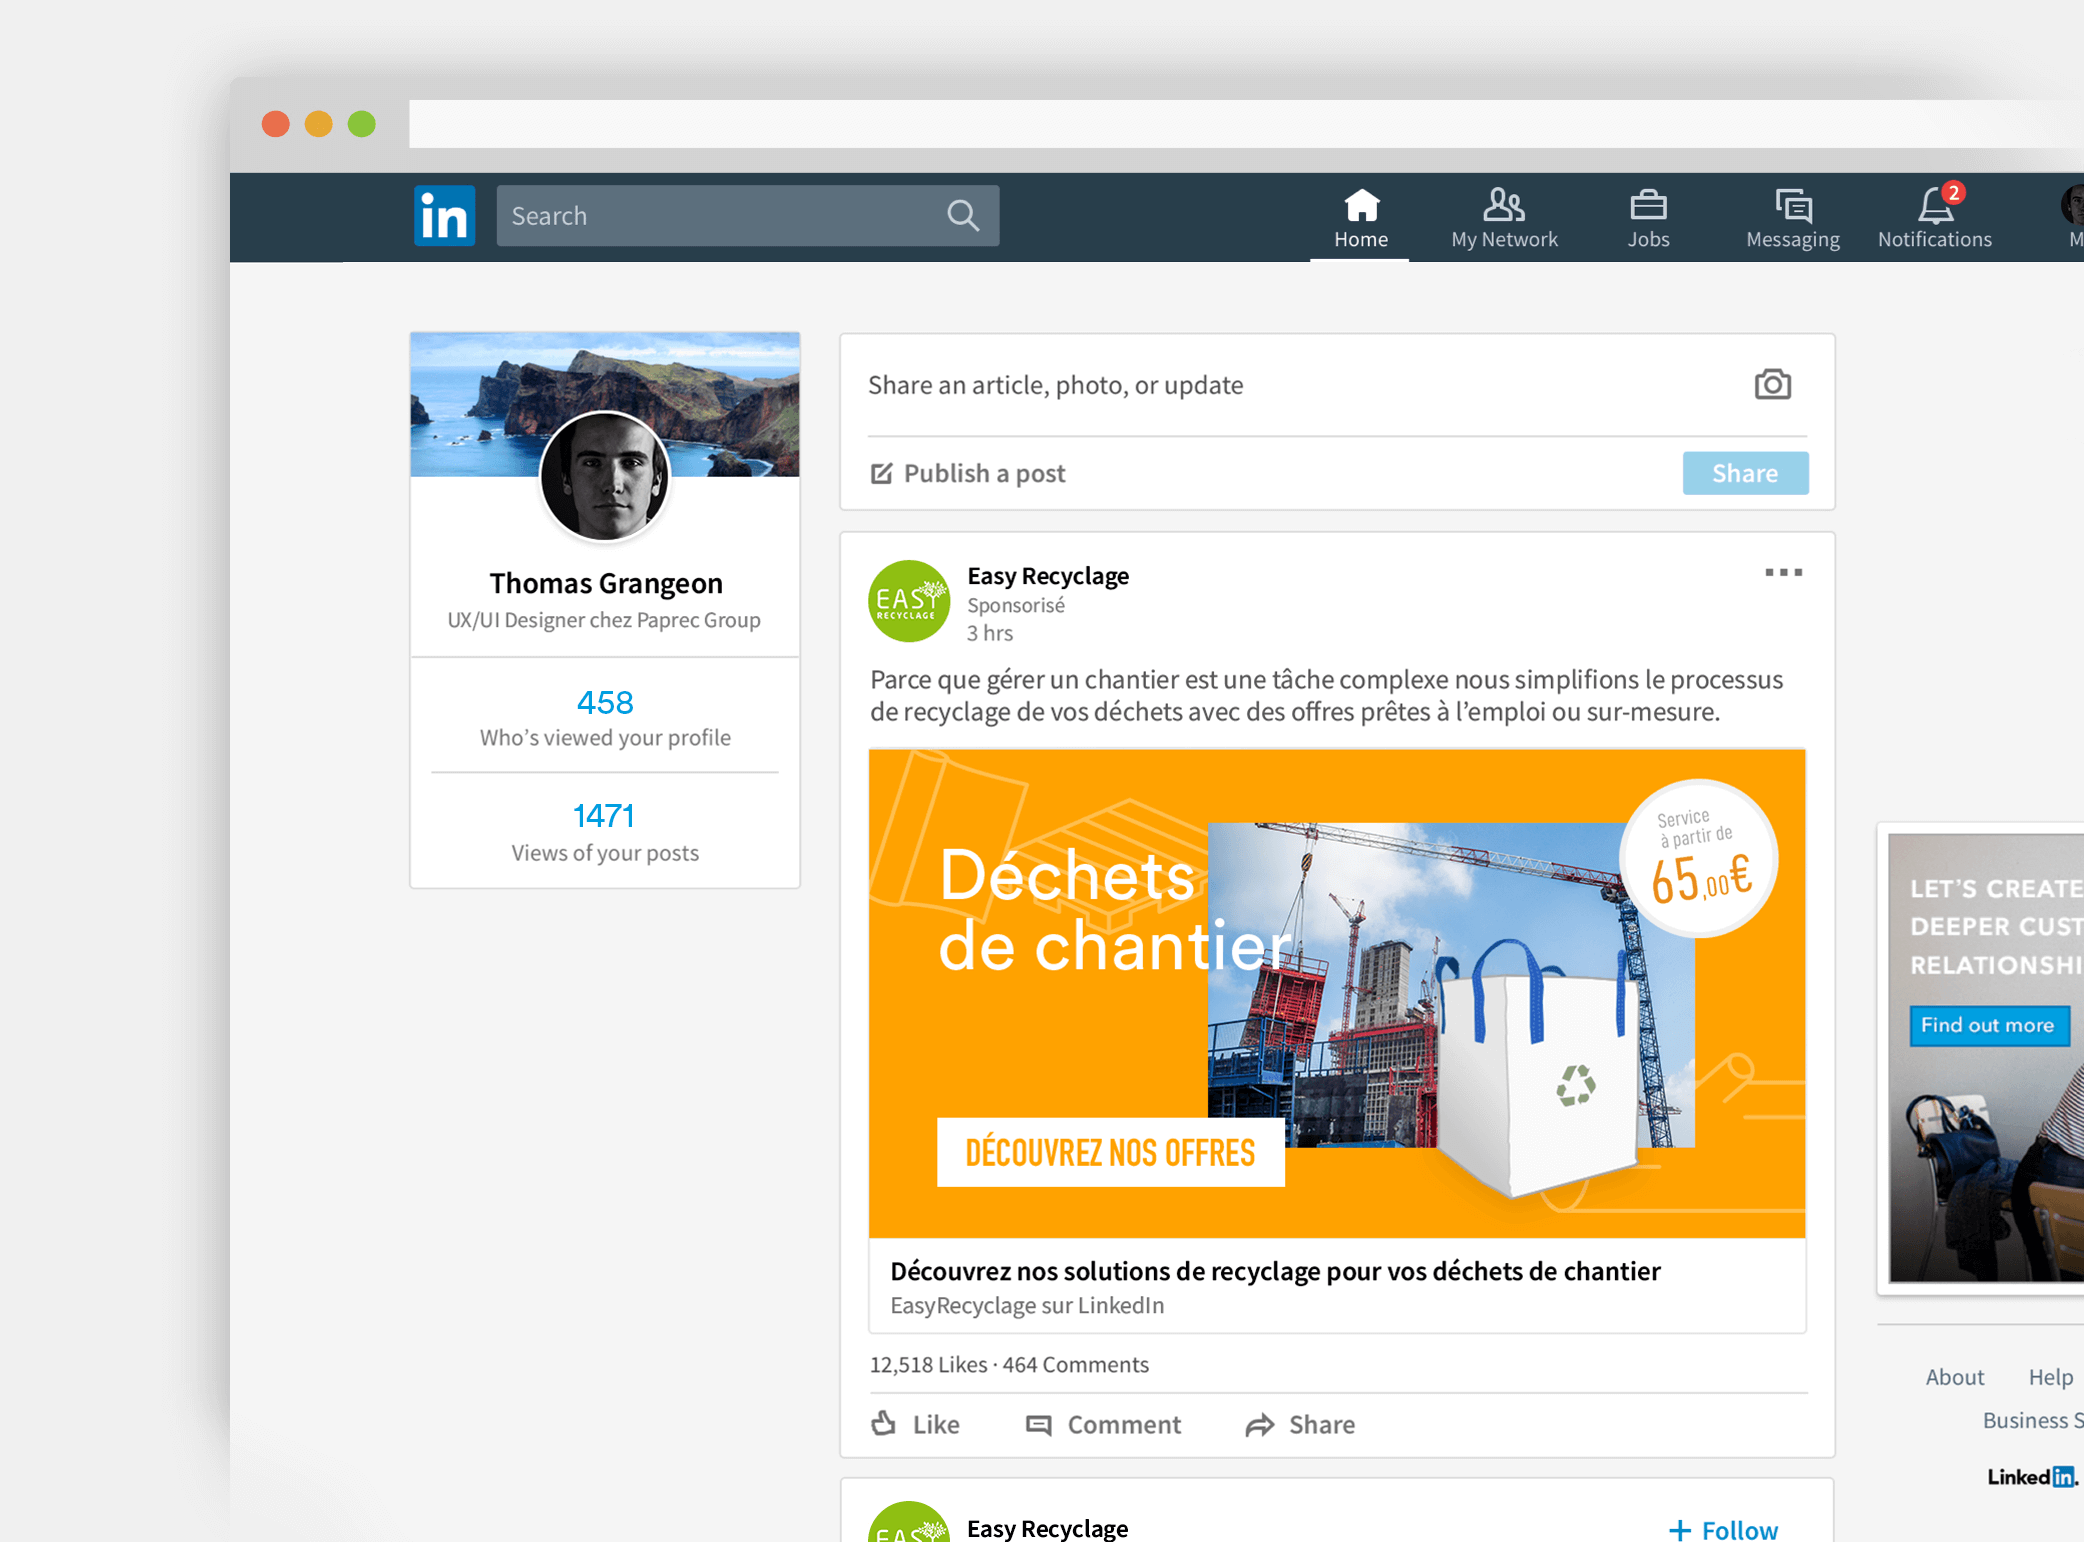Click into the Search field

pos(747,215)
